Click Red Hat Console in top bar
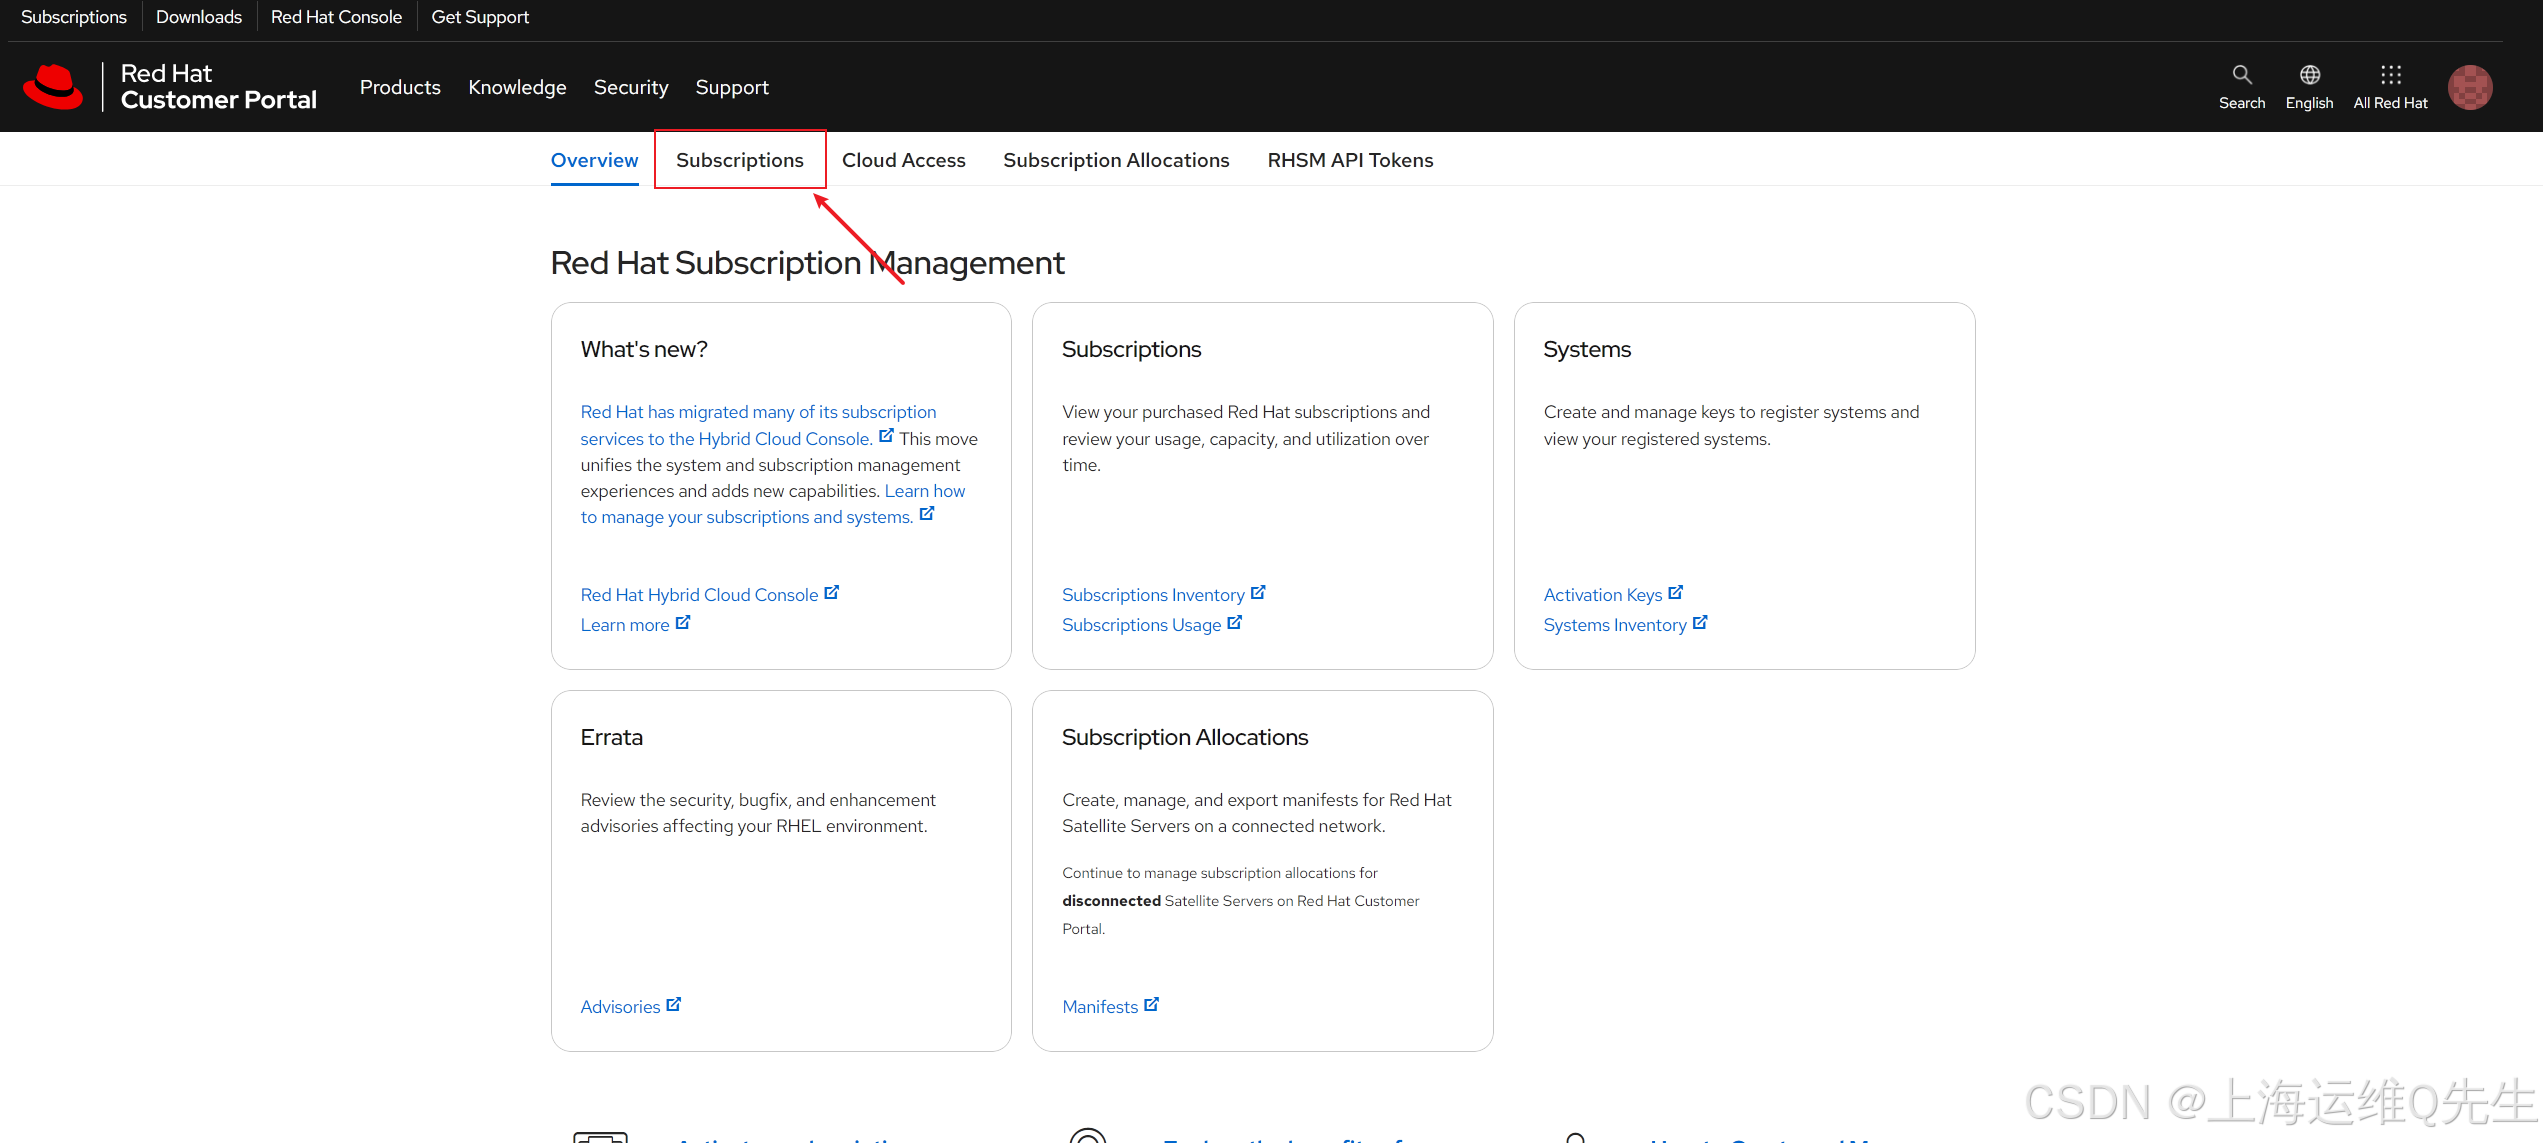 (x=336, y=17)
